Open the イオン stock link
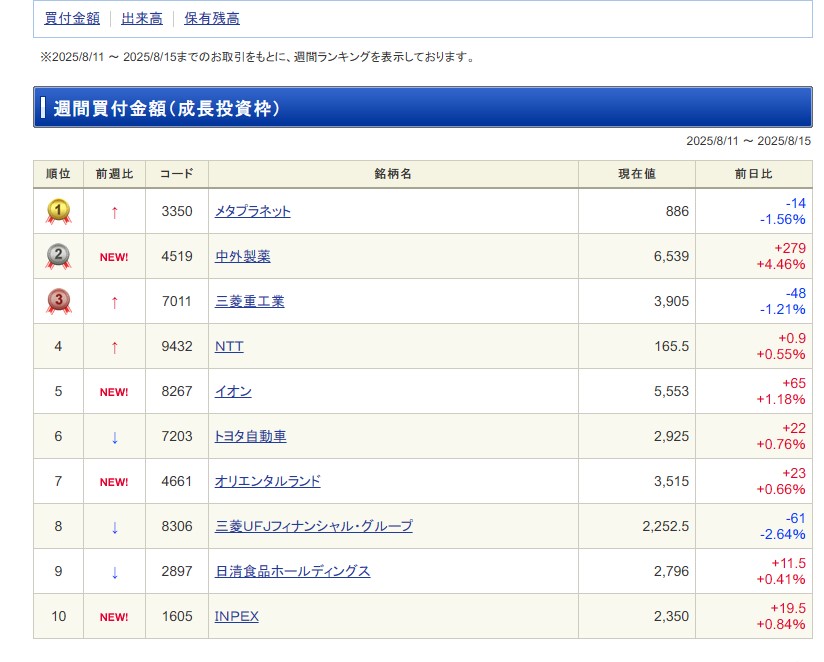824x662 pixels. [233, 391]
